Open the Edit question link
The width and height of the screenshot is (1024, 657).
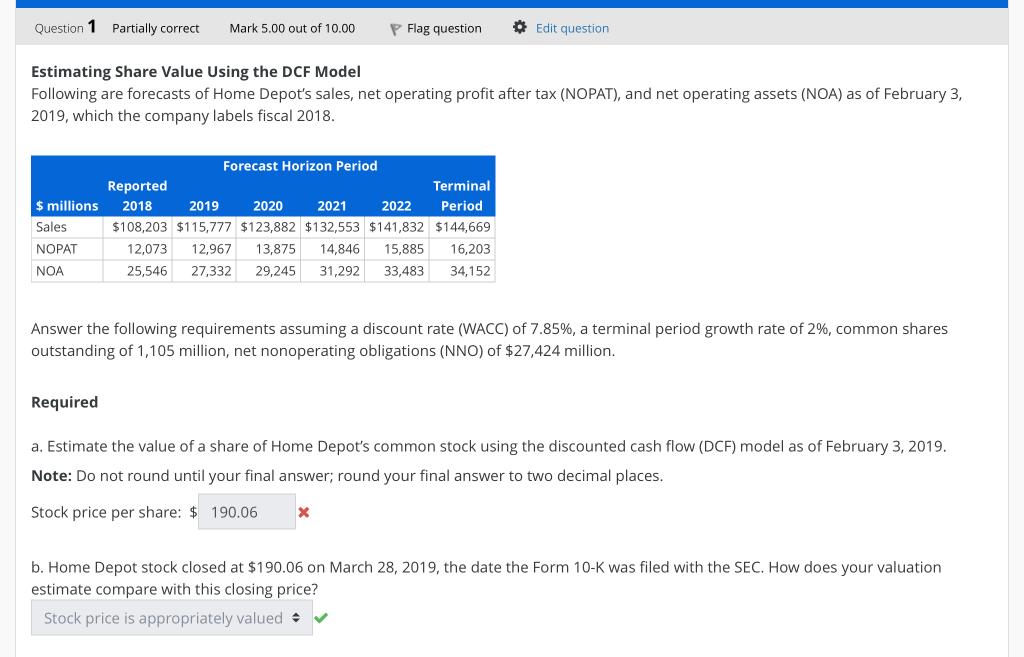pyautogui.click(x=572, y=28)
